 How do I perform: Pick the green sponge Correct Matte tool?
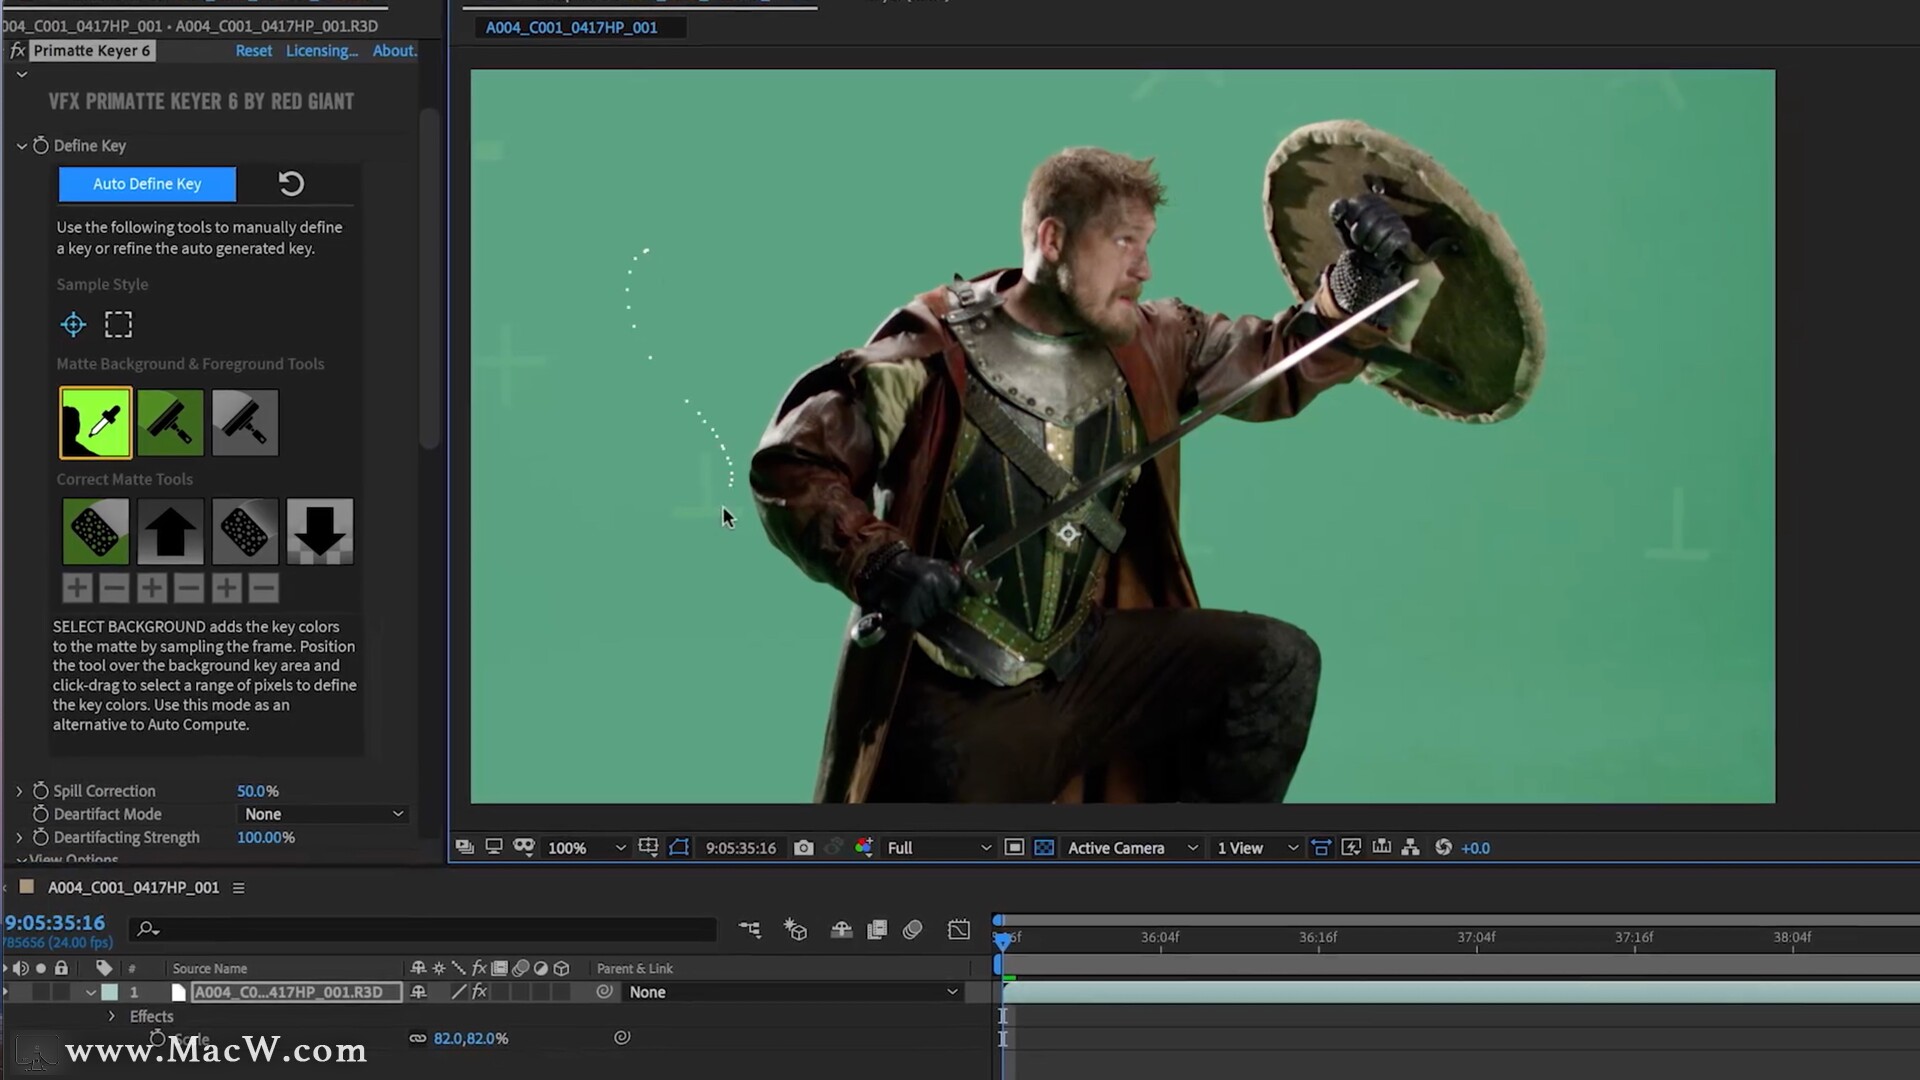(95, 531)
